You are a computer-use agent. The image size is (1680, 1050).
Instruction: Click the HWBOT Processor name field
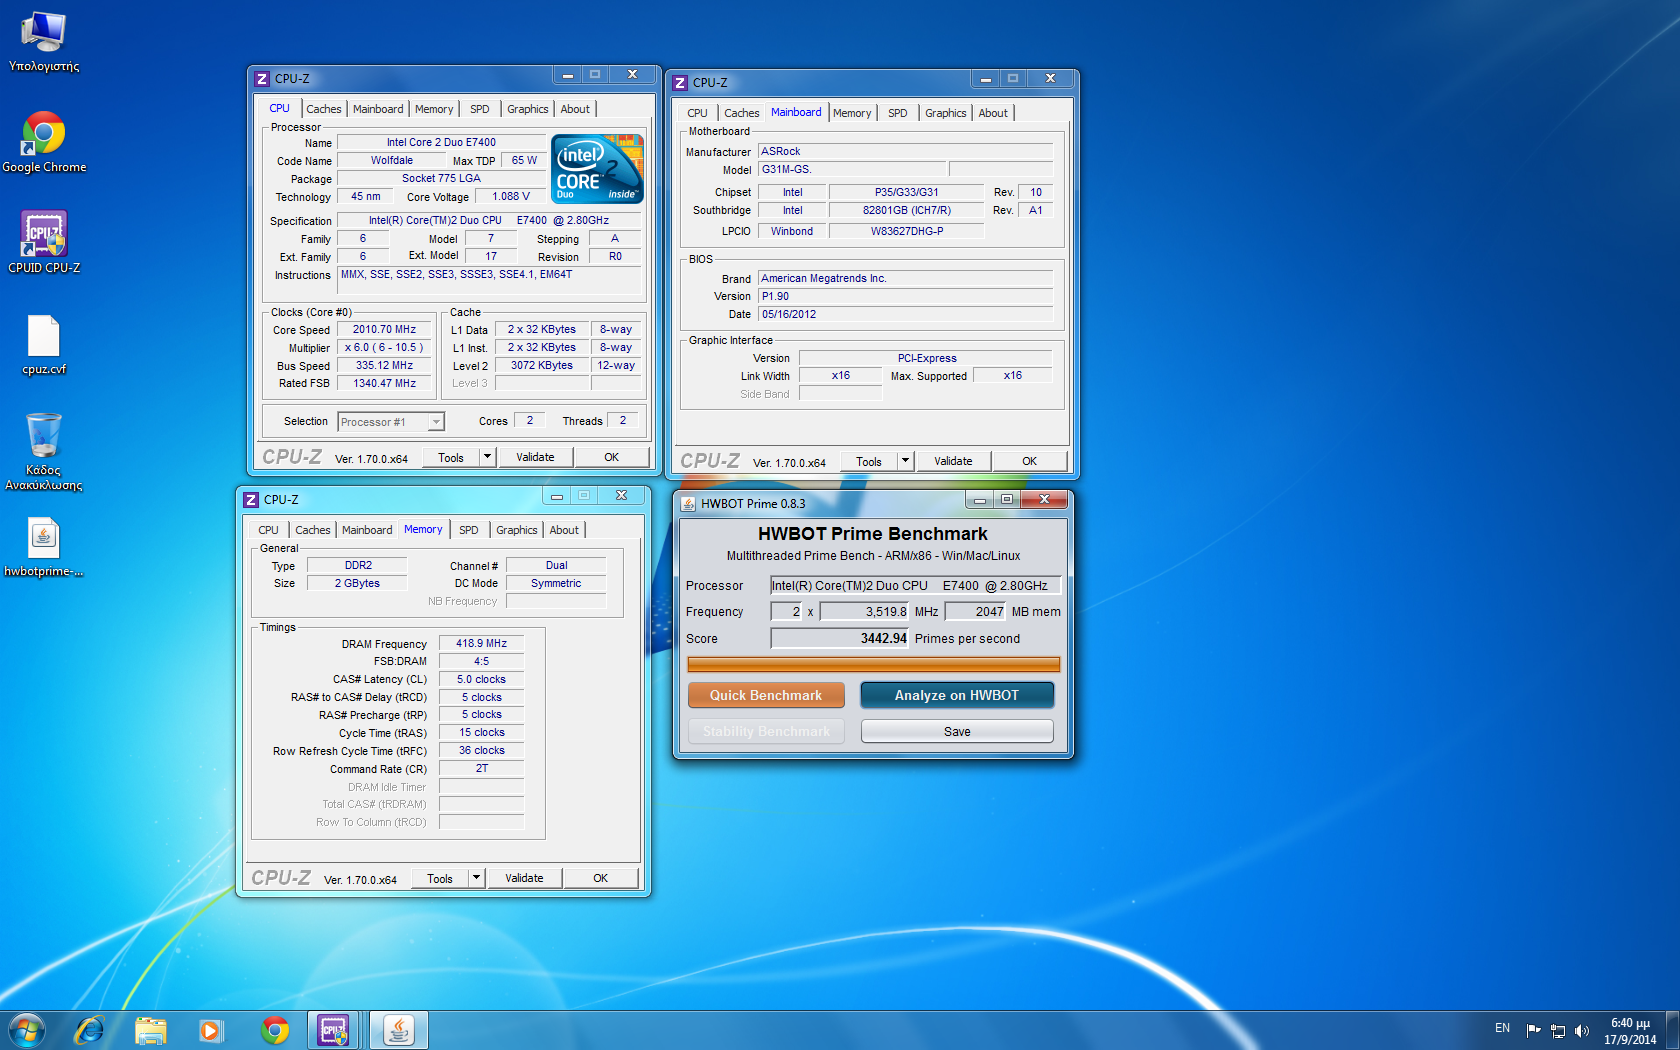pyautogui.click(x=915, y=585)
